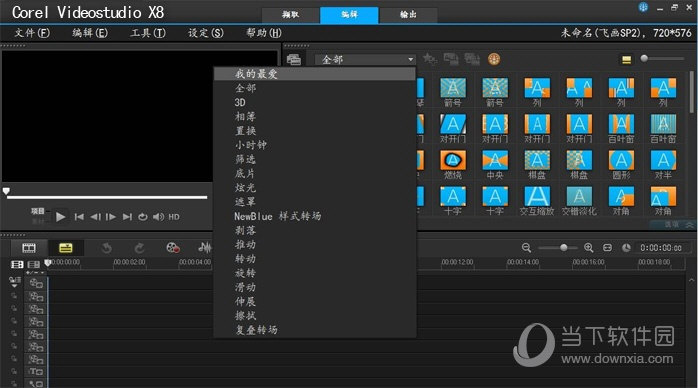The image size is (698, 388).
Task: Open the Sound Mixer waveform icon
Action: [x=205, y=248]
